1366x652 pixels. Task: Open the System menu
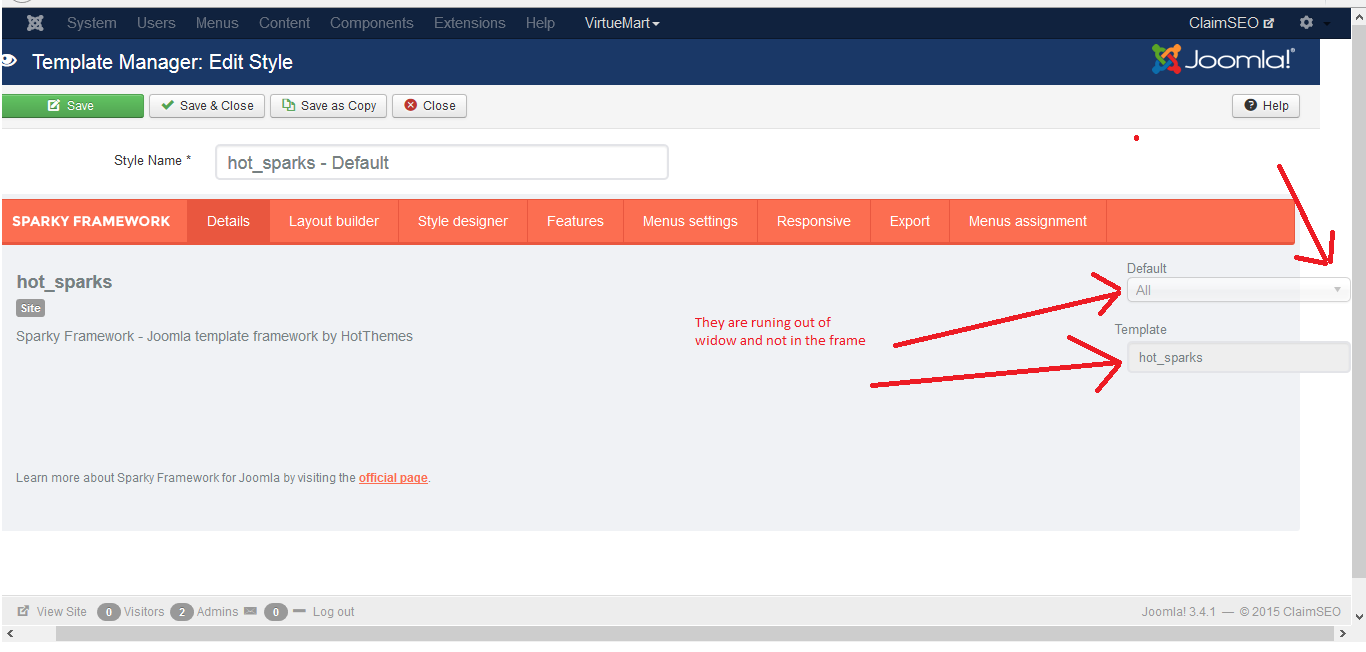[92, 23]
